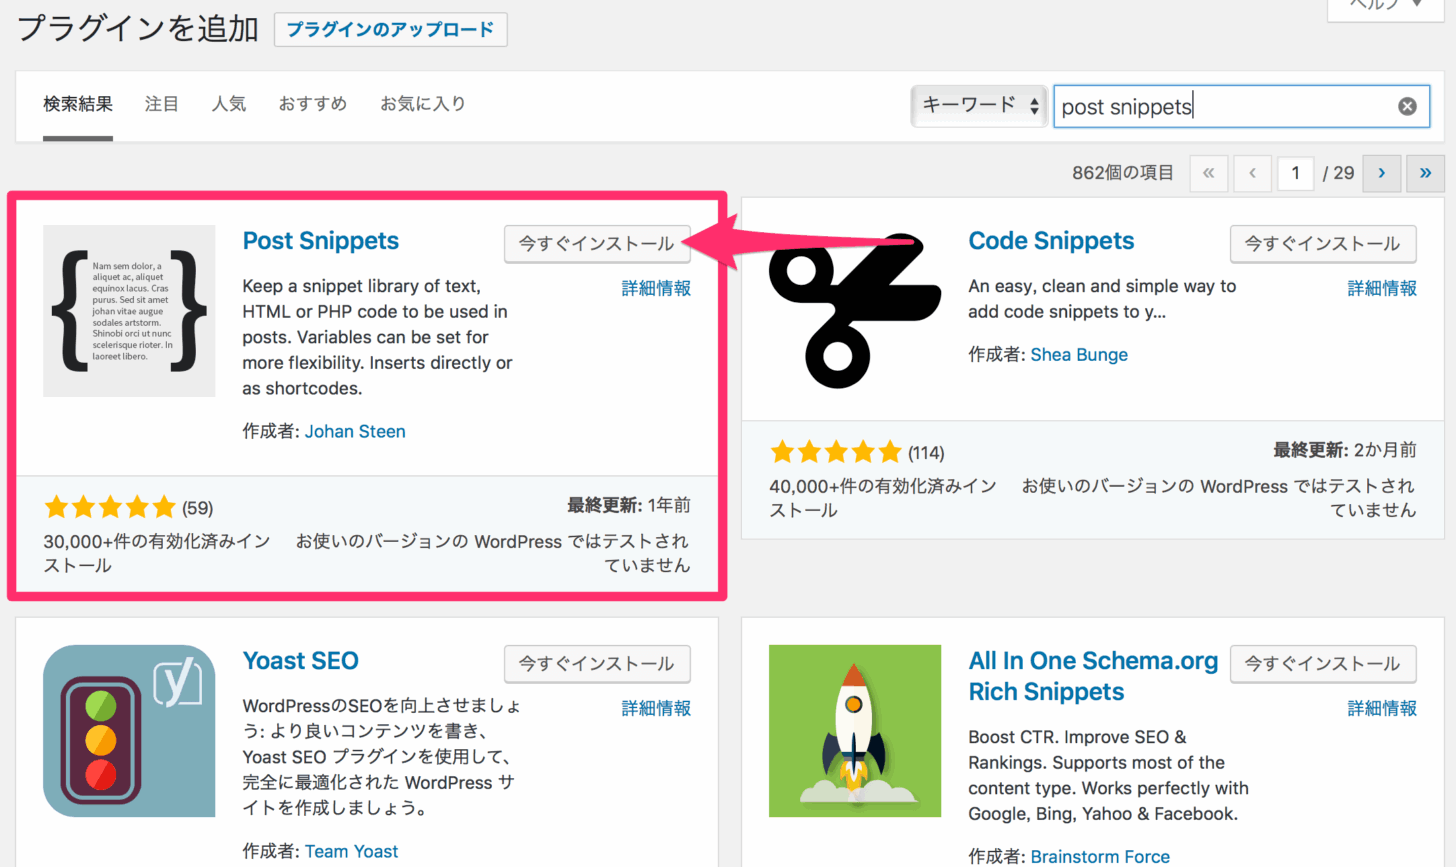
Task: View 詳細情報 for Code Snippets
Action: point(1382,288)
